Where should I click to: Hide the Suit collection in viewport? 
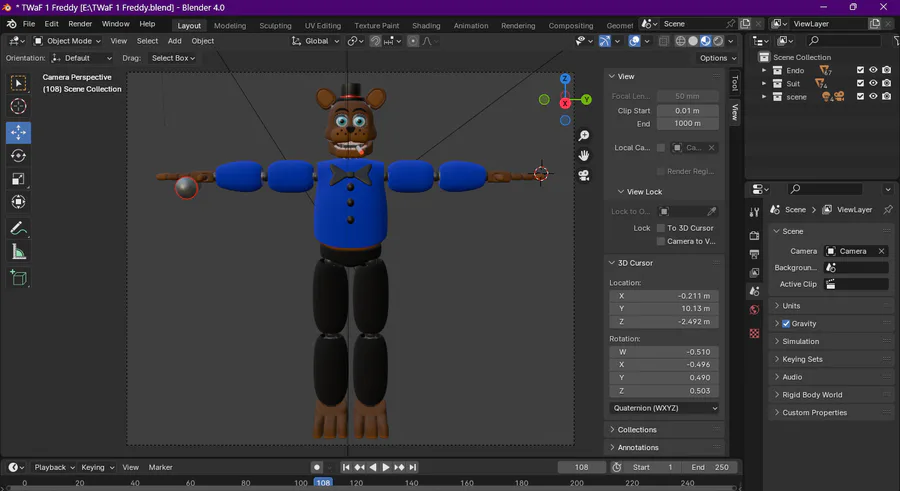(873, 83)
